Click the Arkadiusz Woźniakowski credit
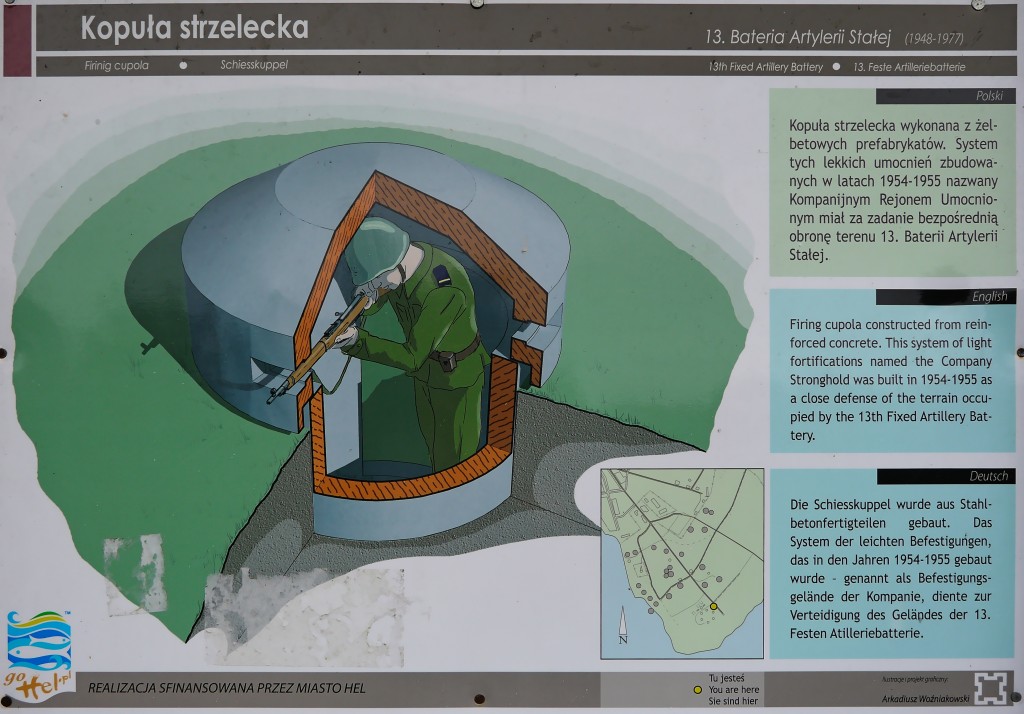 925,697
